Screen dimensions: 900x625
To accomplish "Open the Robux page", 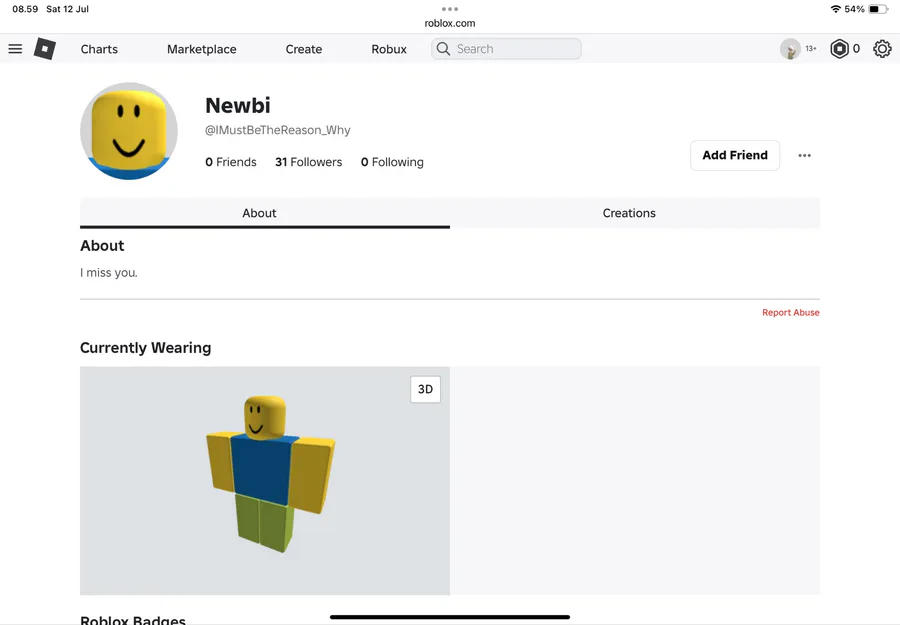I will [389, 49].
